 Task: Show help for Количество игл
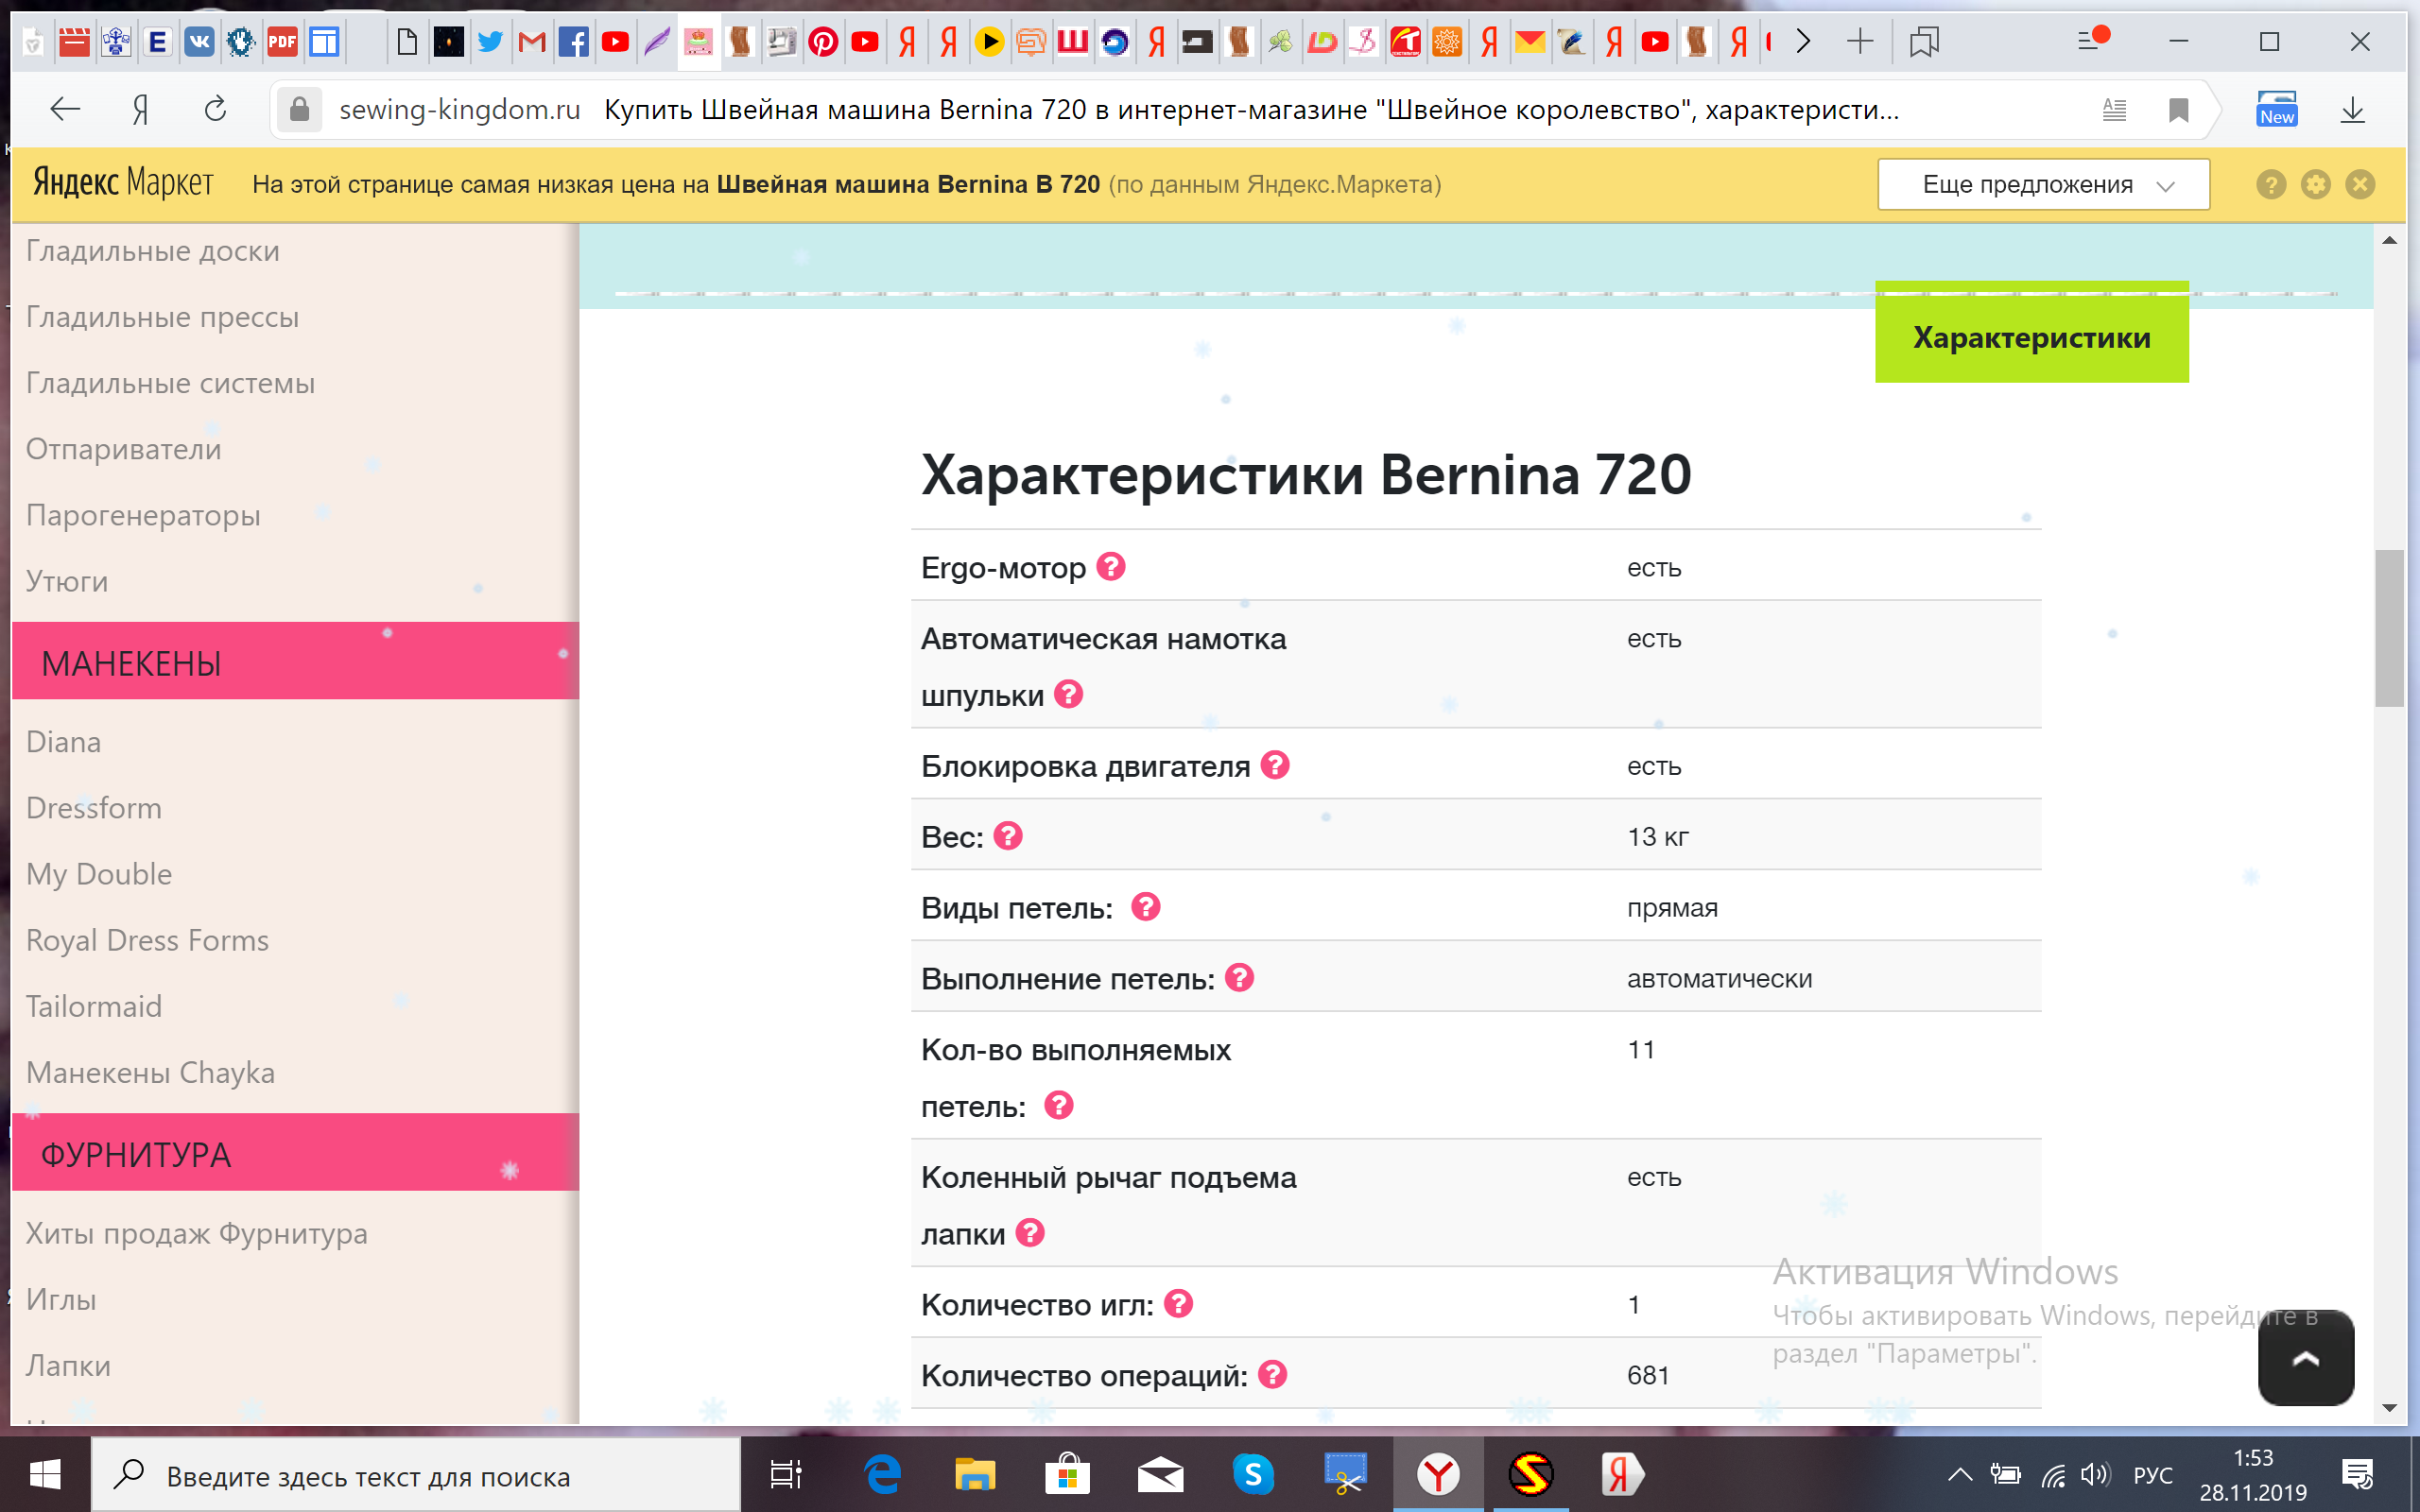(x=1179, y=1304)
